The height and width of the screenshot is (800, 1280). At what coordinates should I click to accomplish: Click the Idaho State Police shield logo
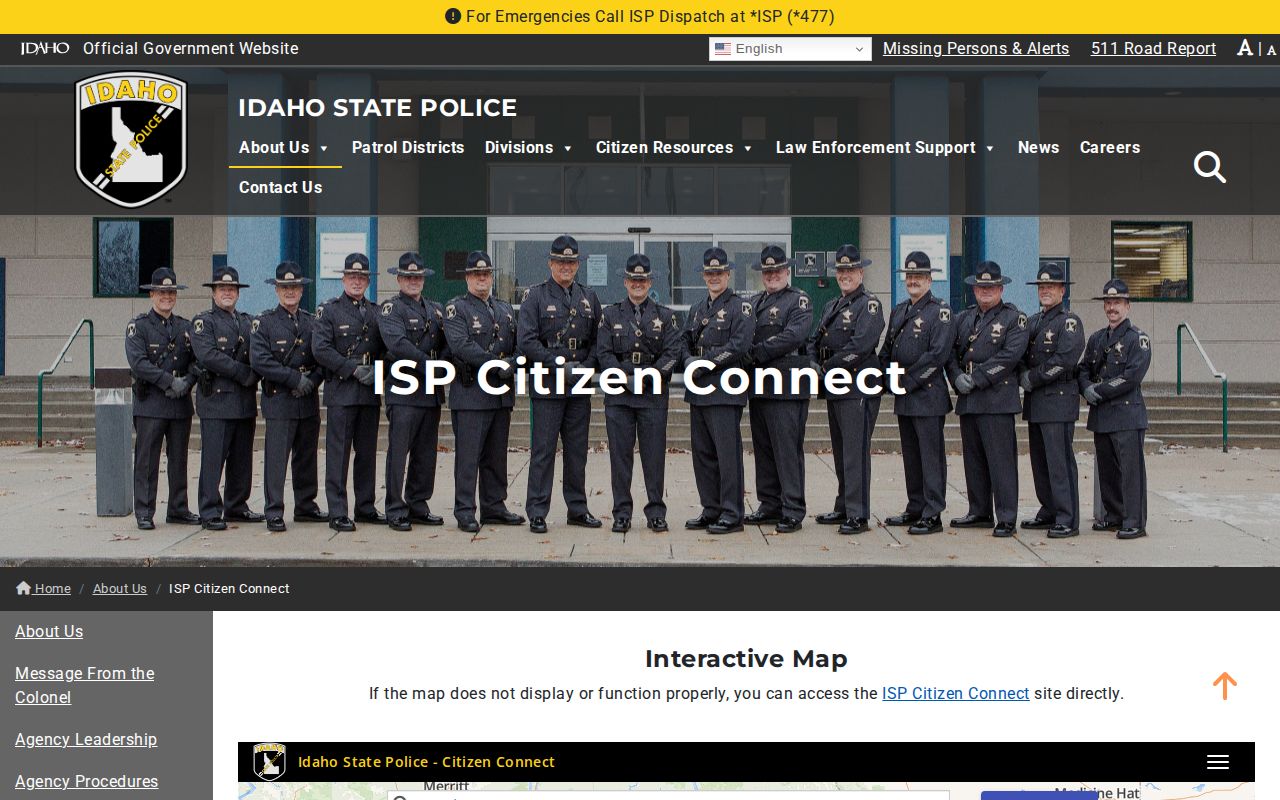(131, 139)
